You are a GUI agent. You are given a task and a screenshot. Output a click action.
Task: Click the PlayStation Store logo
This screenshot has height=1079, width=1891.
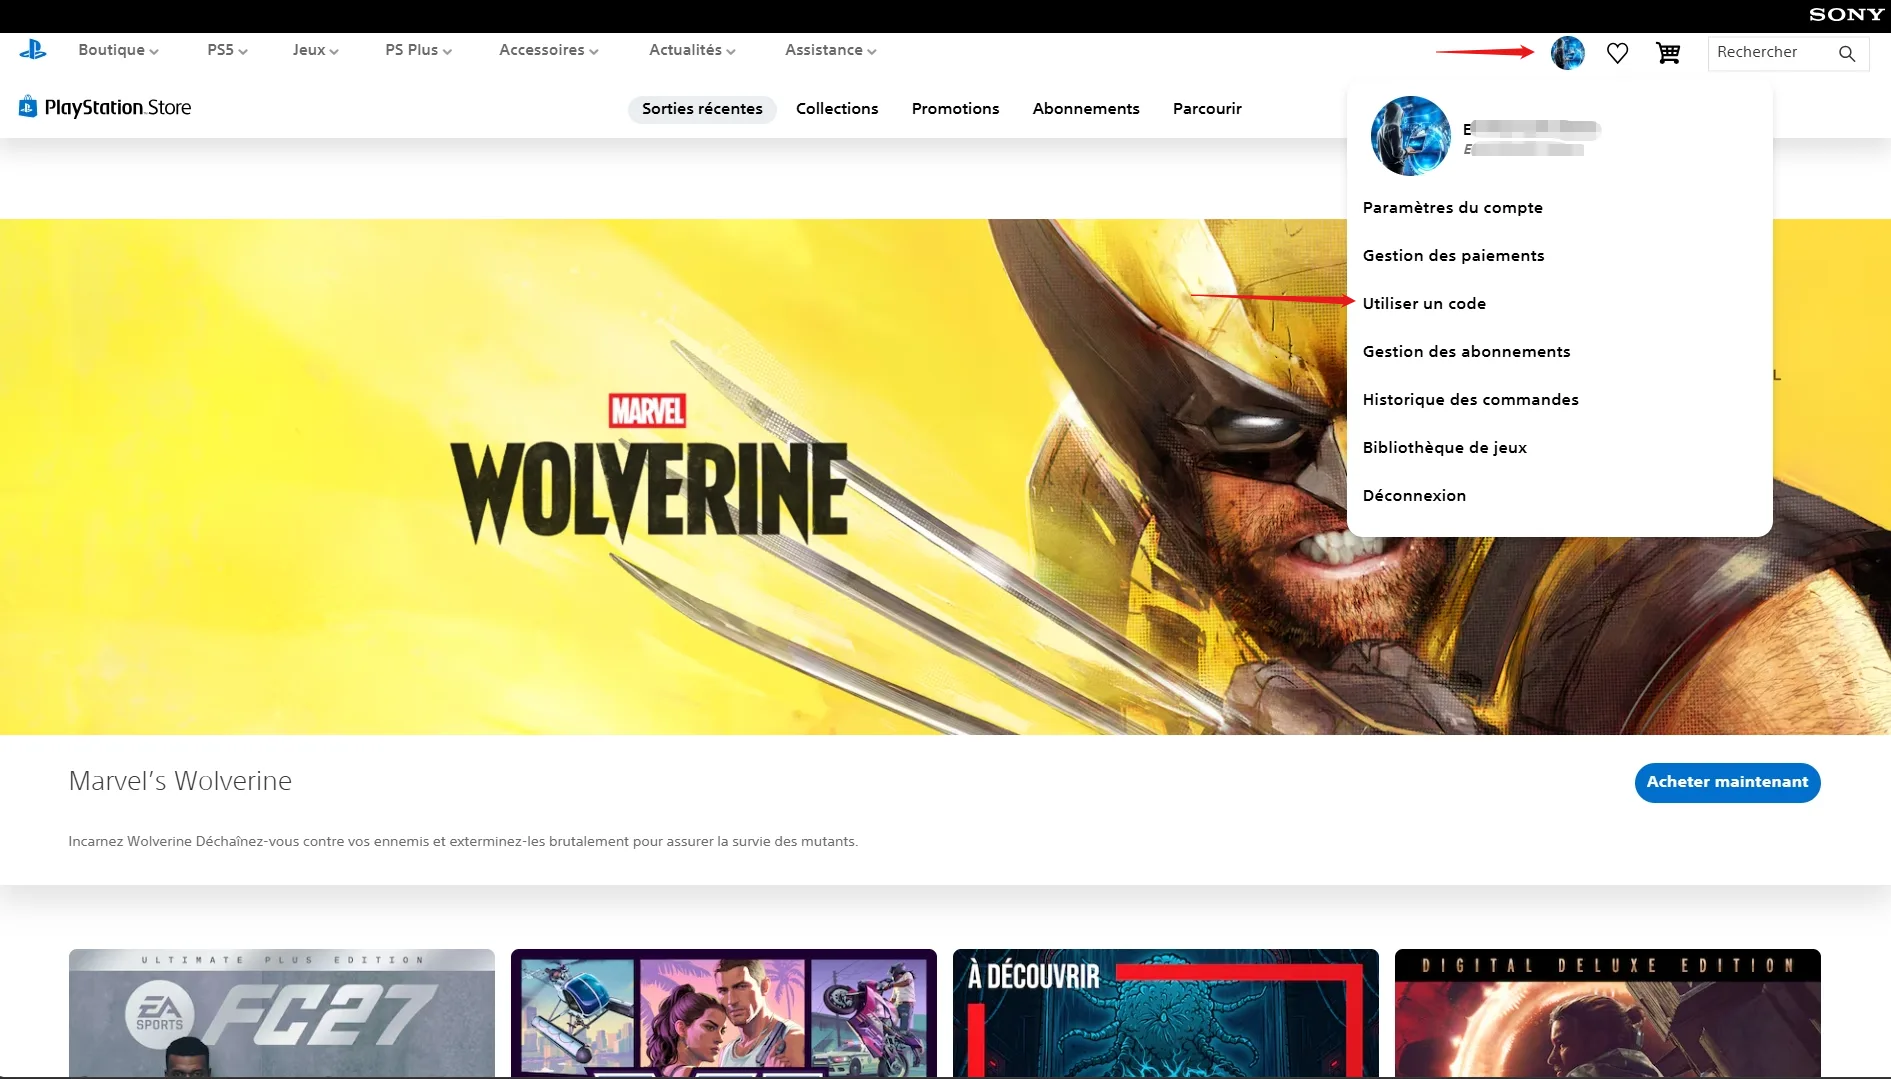(105, 107)
